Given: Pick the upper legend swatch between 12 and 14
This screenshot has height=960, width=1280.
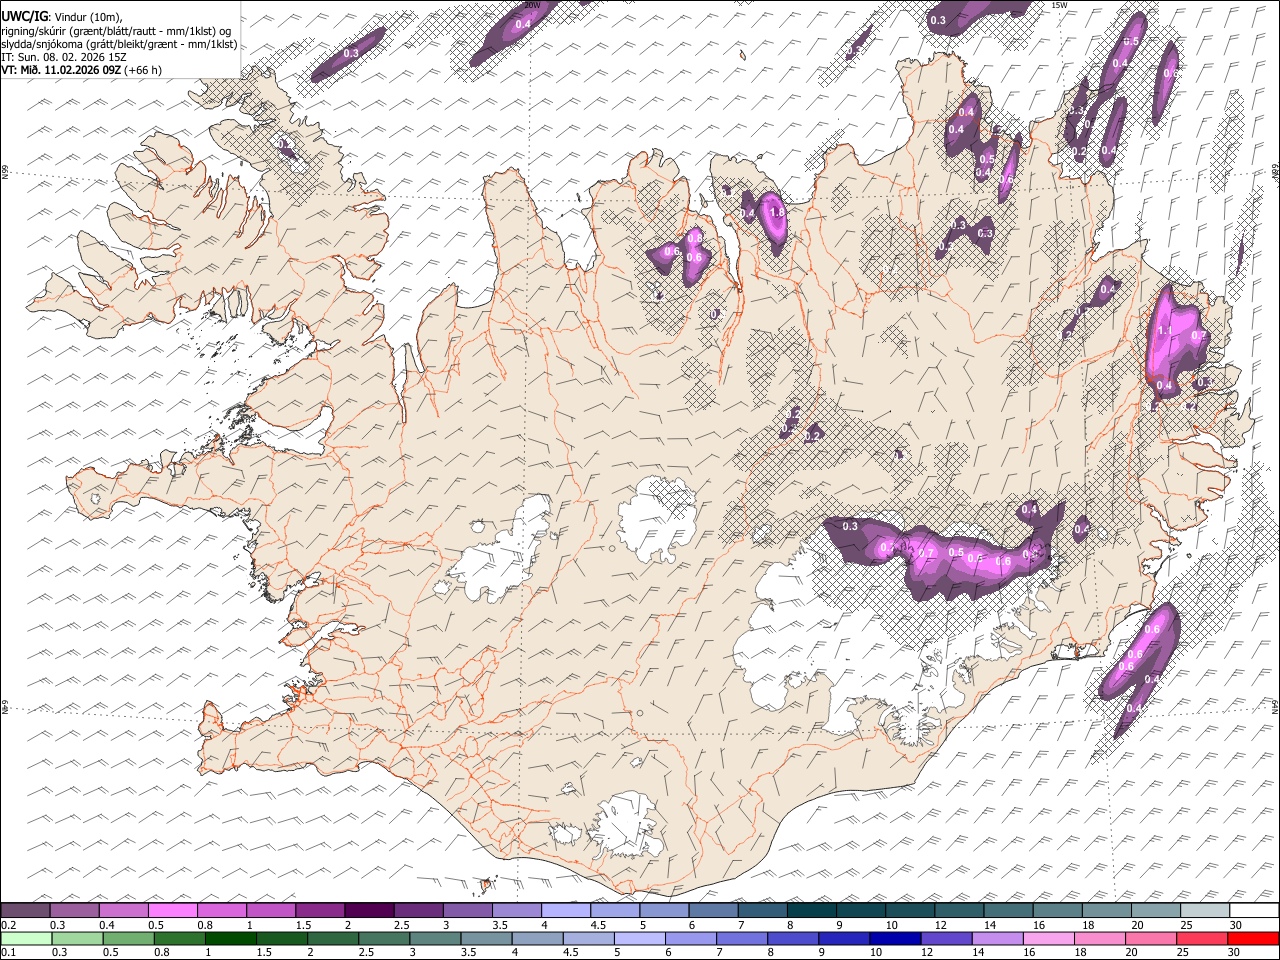Looking at the screenshot, I should coord(958,910).
